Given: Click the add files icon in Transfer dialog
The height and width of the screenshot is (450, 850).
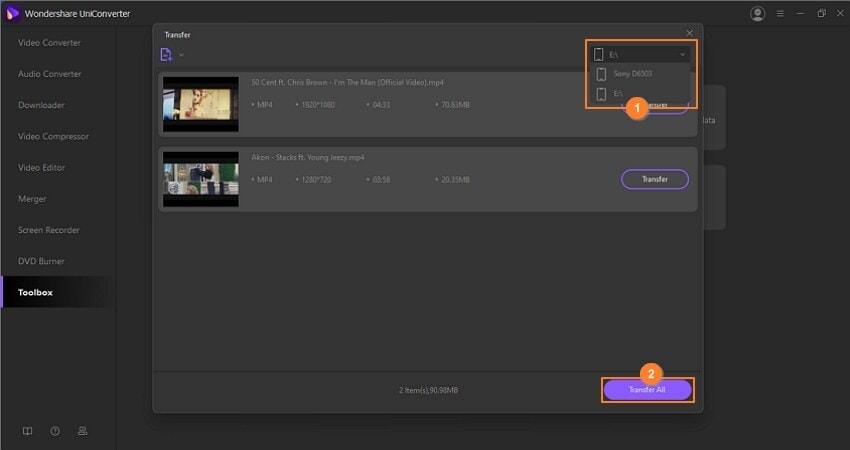Looking at the screenshot, I should pyautogui.click(x=166, y=54).
